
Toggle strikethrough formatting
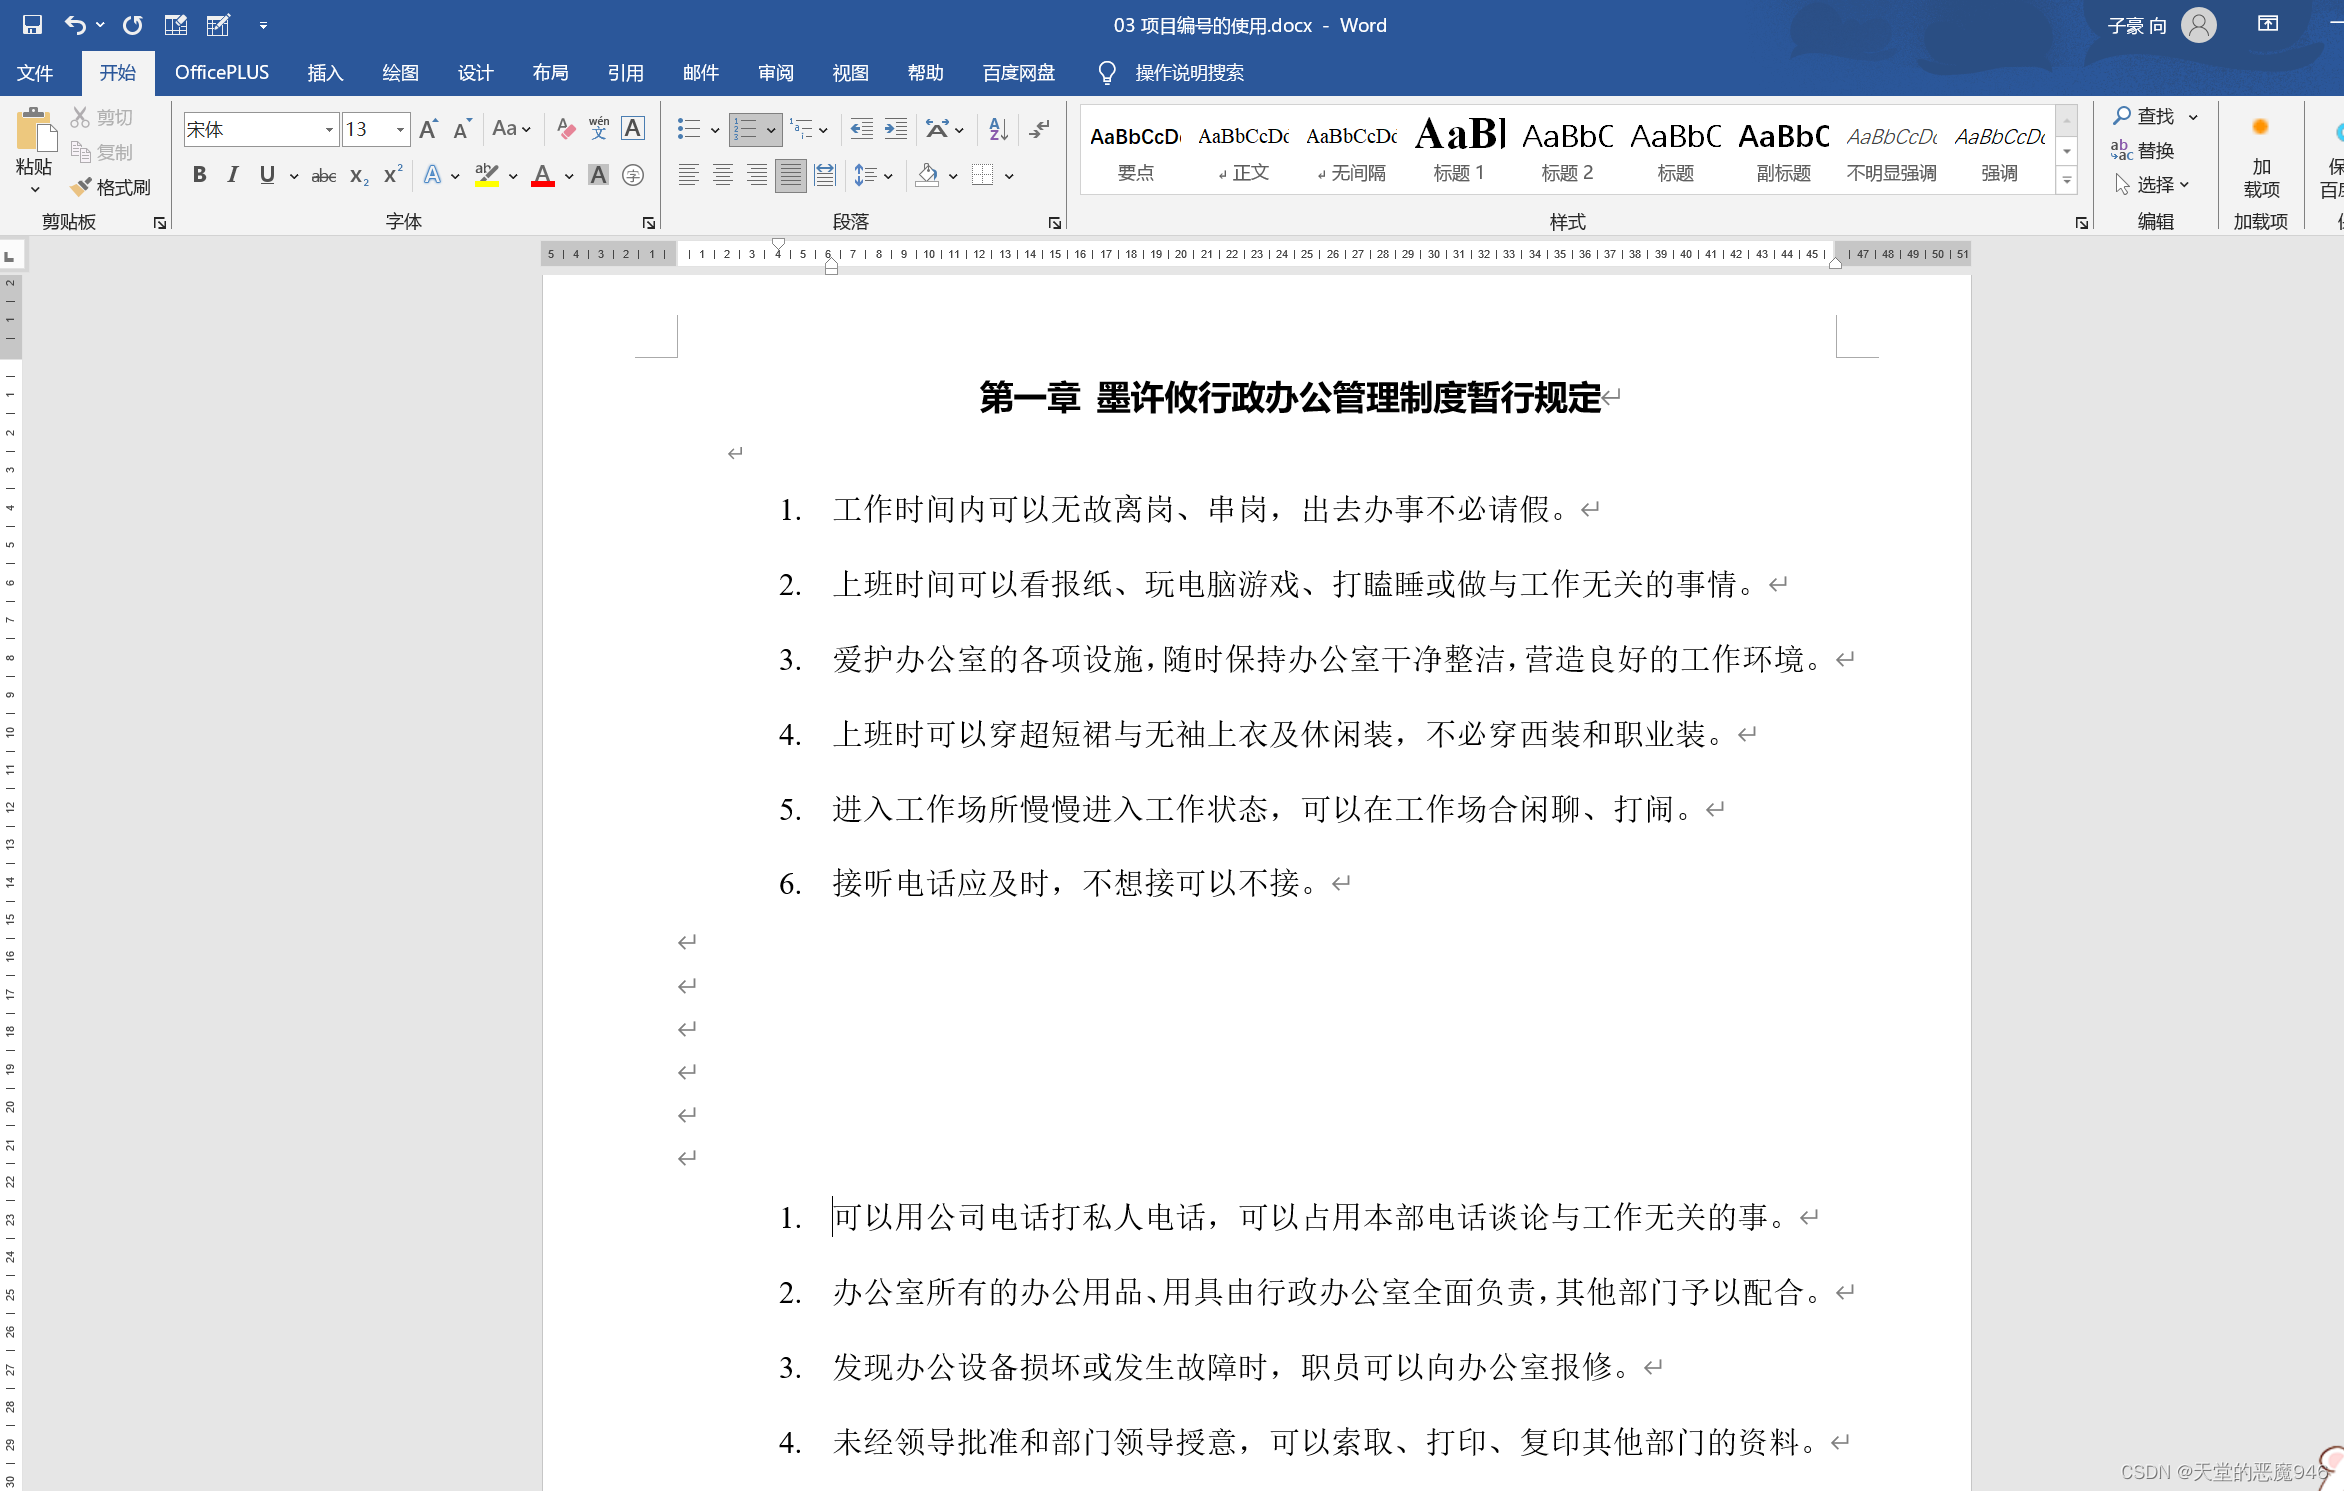point(323,176)
